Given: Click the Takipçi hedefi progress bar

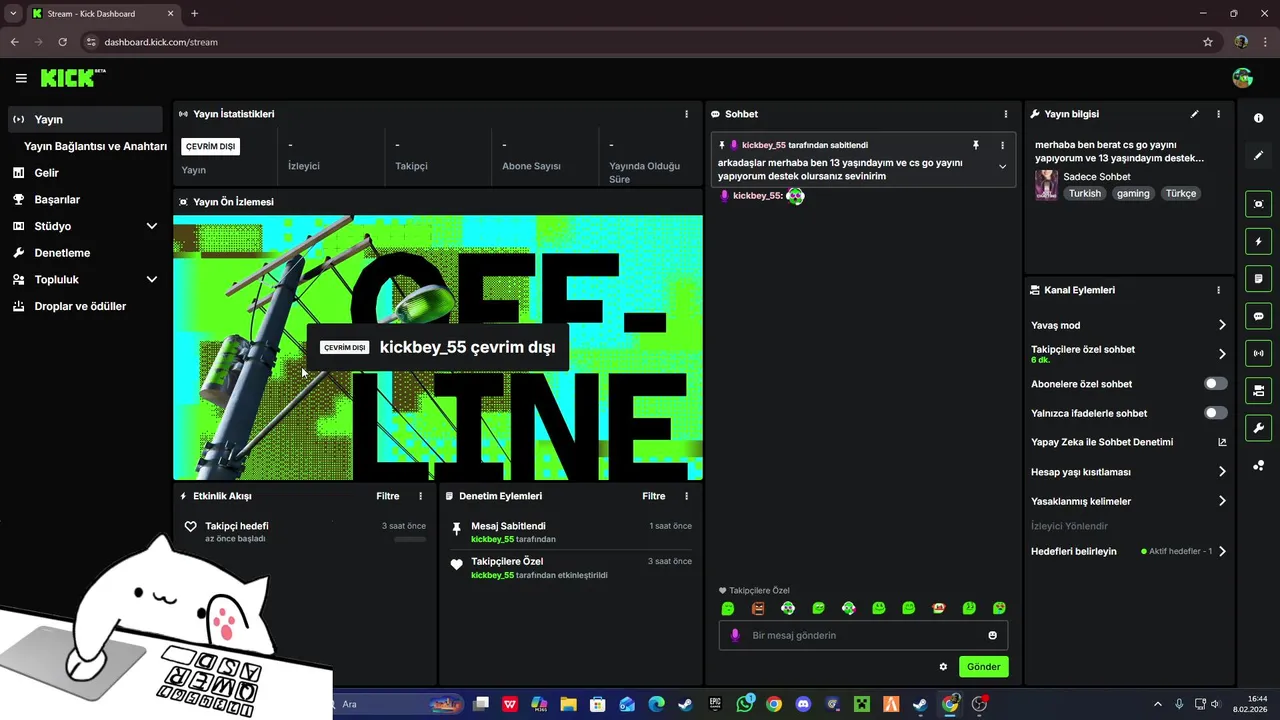Looking at the screenshot, I should point(410,540).
